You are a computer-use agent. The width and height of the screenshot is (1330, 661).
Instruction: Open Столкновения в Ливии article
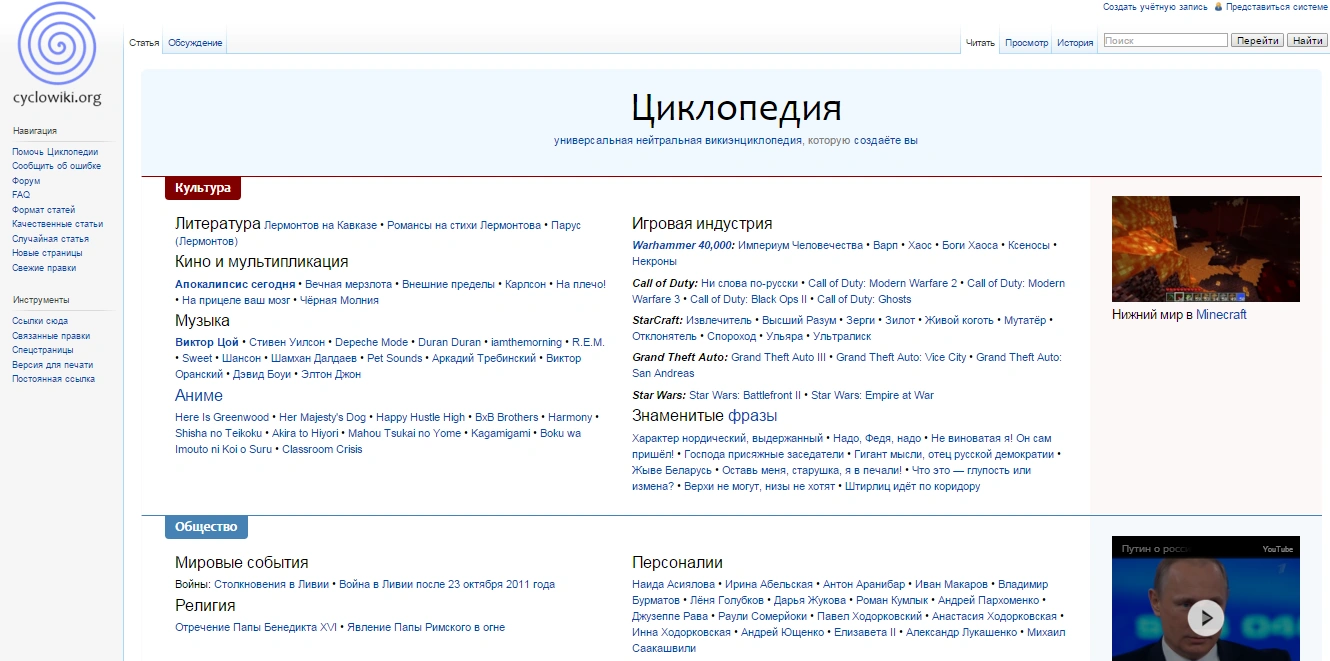(272, 585)
